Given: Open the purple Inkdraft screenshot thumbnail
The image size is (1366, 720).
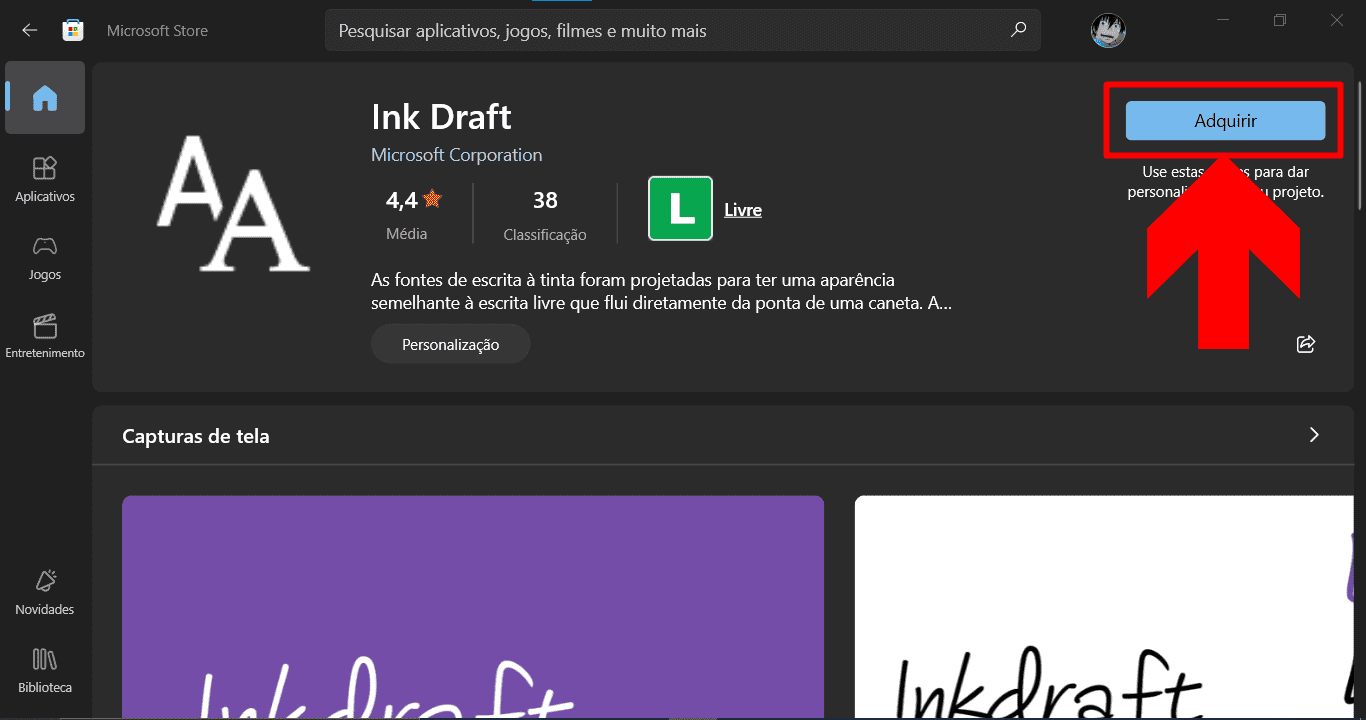Looking at the screenshot, I should [x=473, y=607].
